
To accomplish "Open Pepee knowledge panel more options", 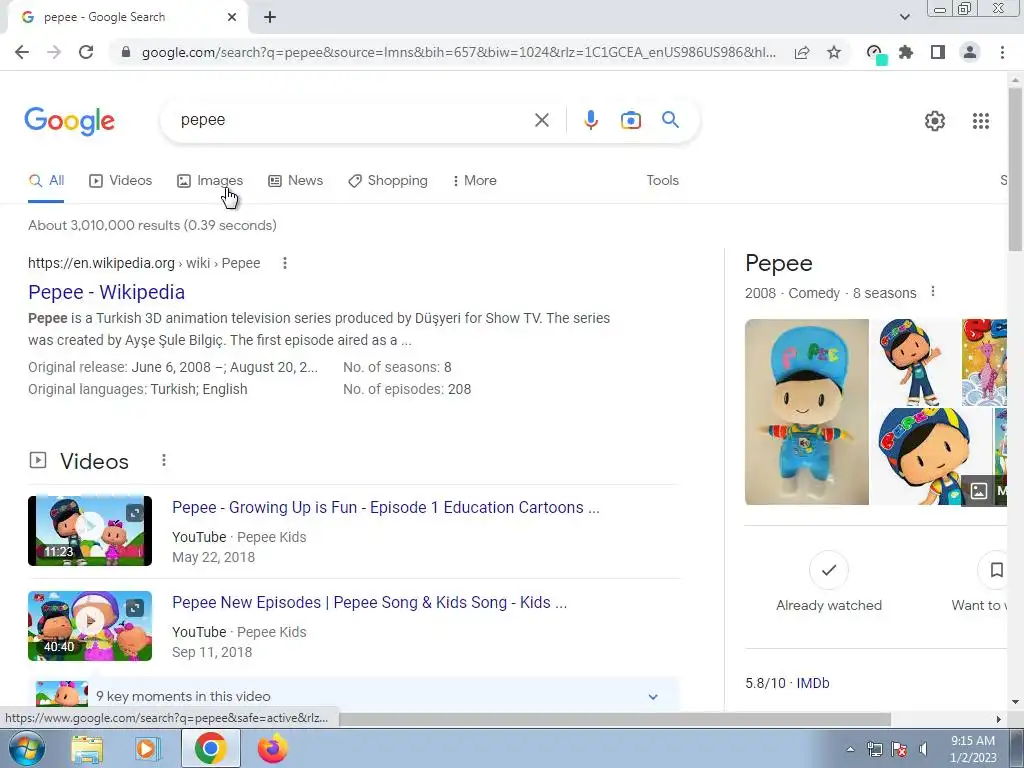I will (933, 291).
